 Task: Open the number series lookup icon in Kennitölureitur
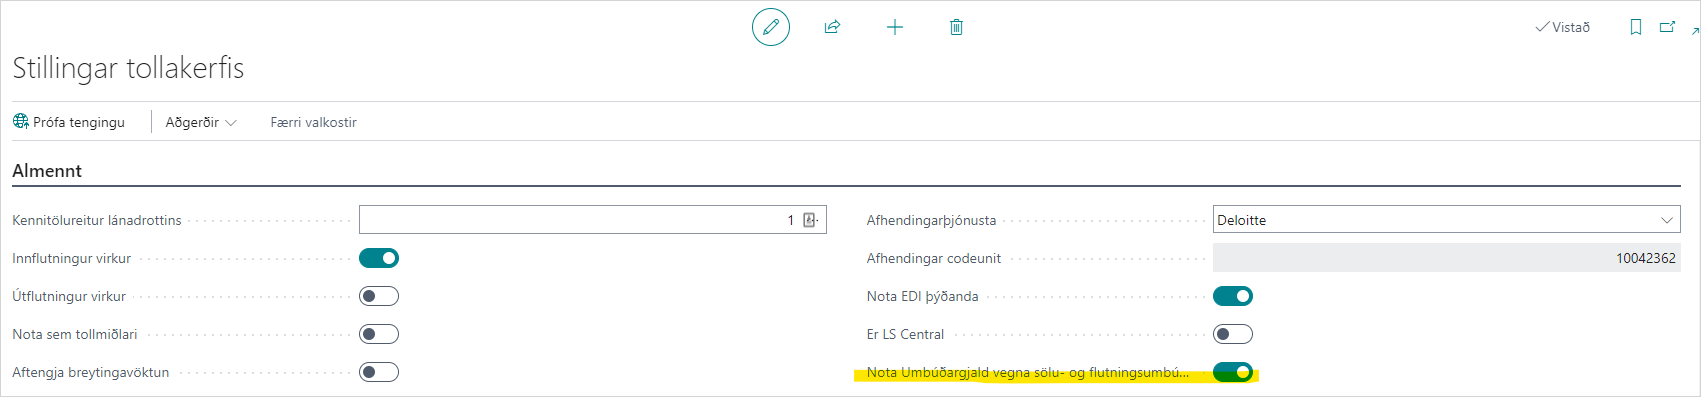810,220
